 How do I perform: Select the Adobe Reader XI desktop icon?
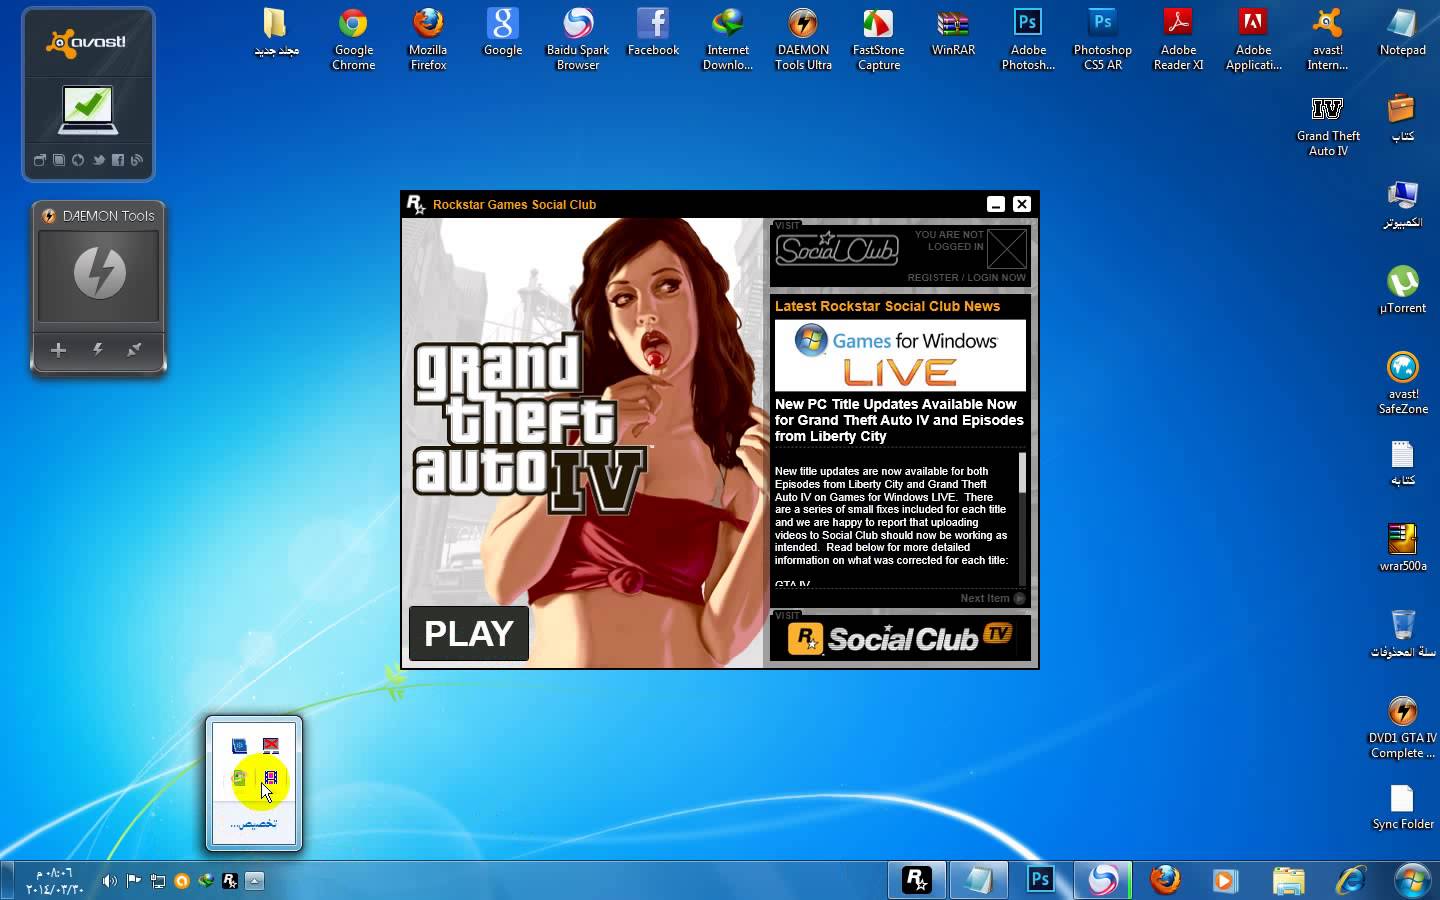pos(1178,40)
